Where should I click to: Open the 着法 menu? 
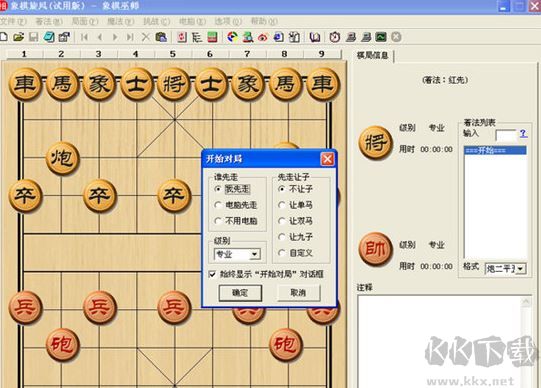[49, 21]
